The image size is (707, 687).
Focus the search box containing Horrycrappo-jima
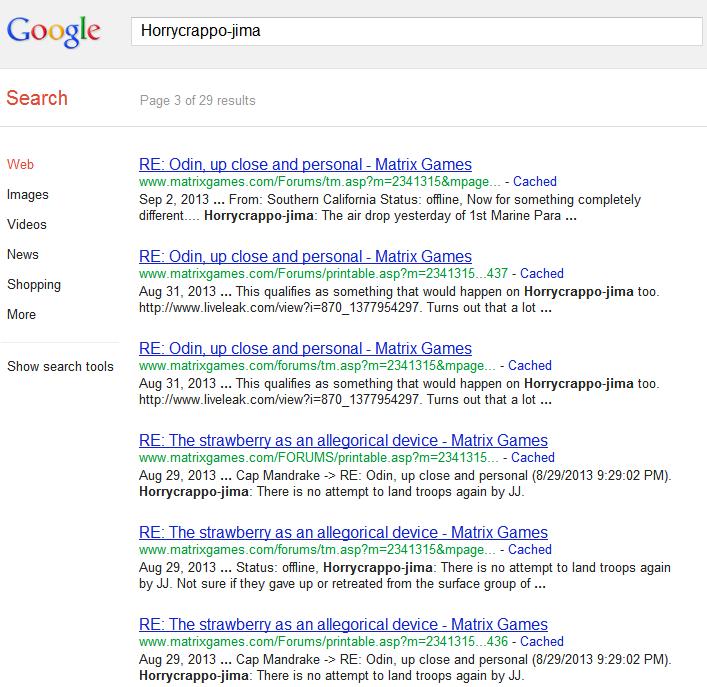pos(417,31)
